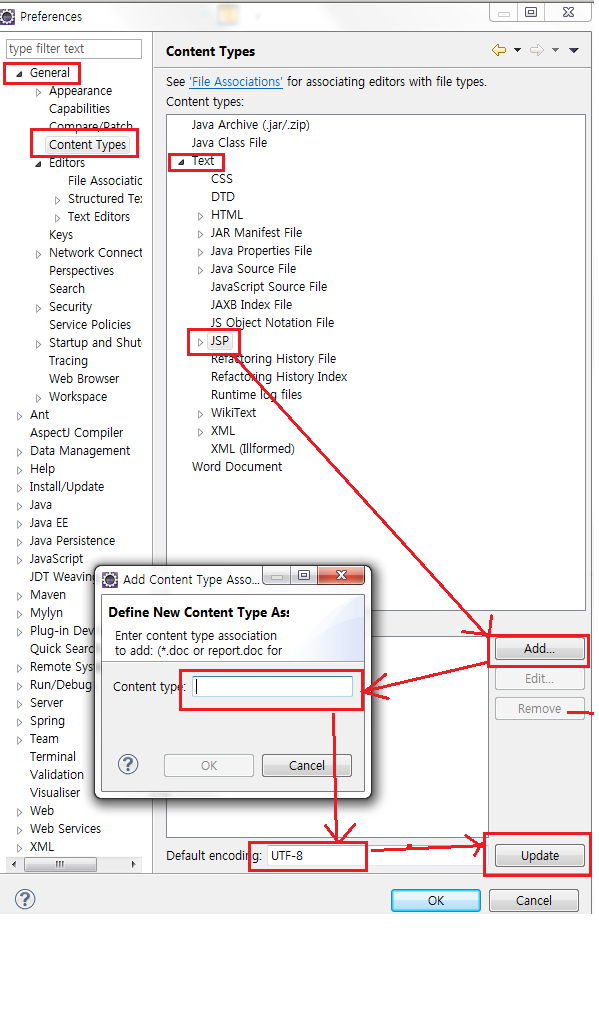Viewport: 599px width, 1023px height.
Task: Open the back history dropdown arrow
Action: (x=517, y=50)
